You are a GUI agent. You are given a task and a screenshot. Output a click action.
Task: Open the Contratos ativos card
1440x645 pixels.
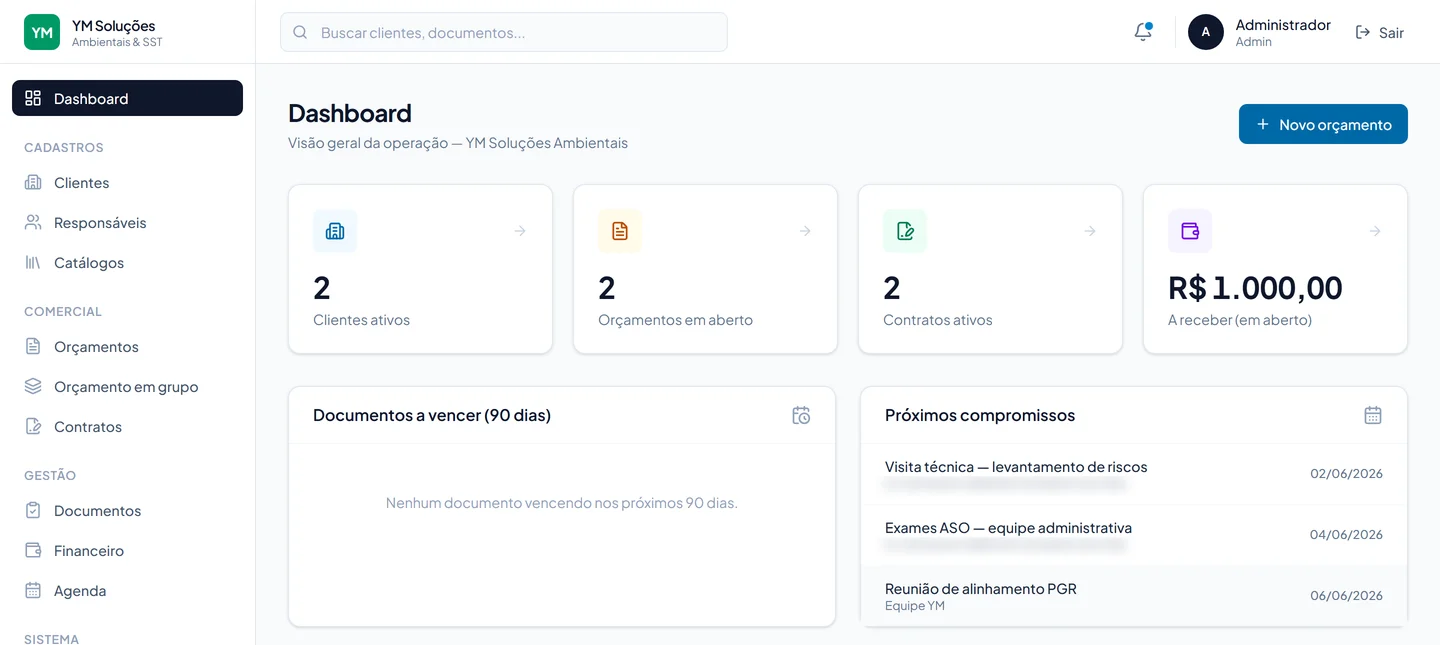tap(990, 269)
